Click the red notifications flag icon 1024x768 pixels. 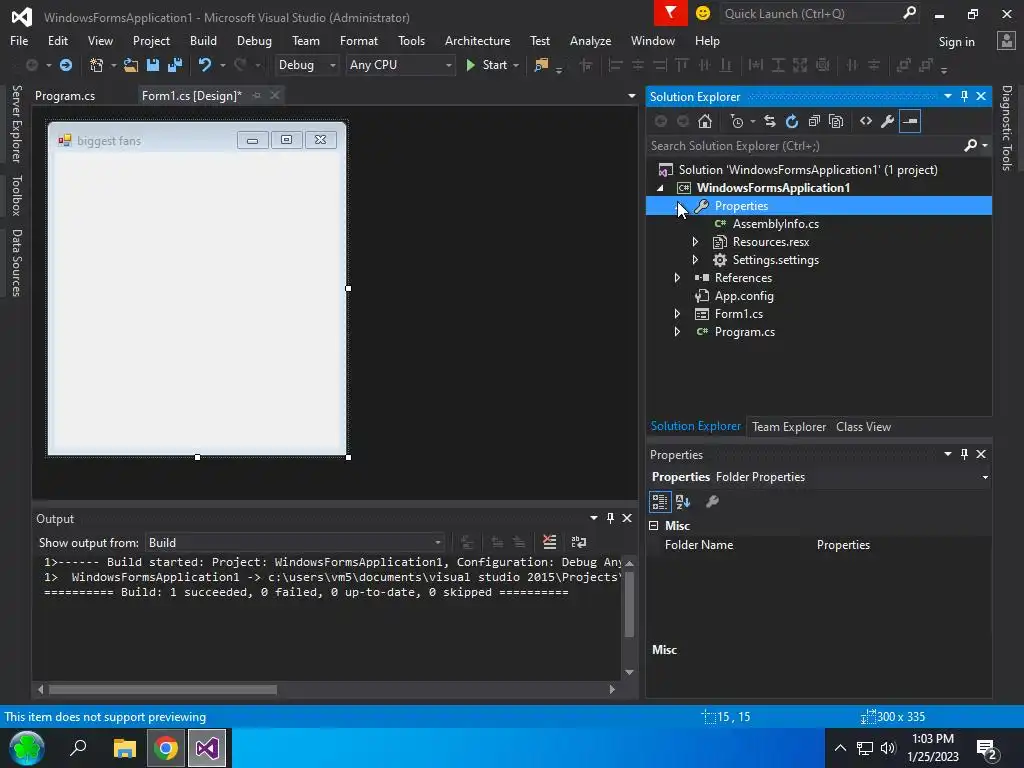click(x=671, y=13)
